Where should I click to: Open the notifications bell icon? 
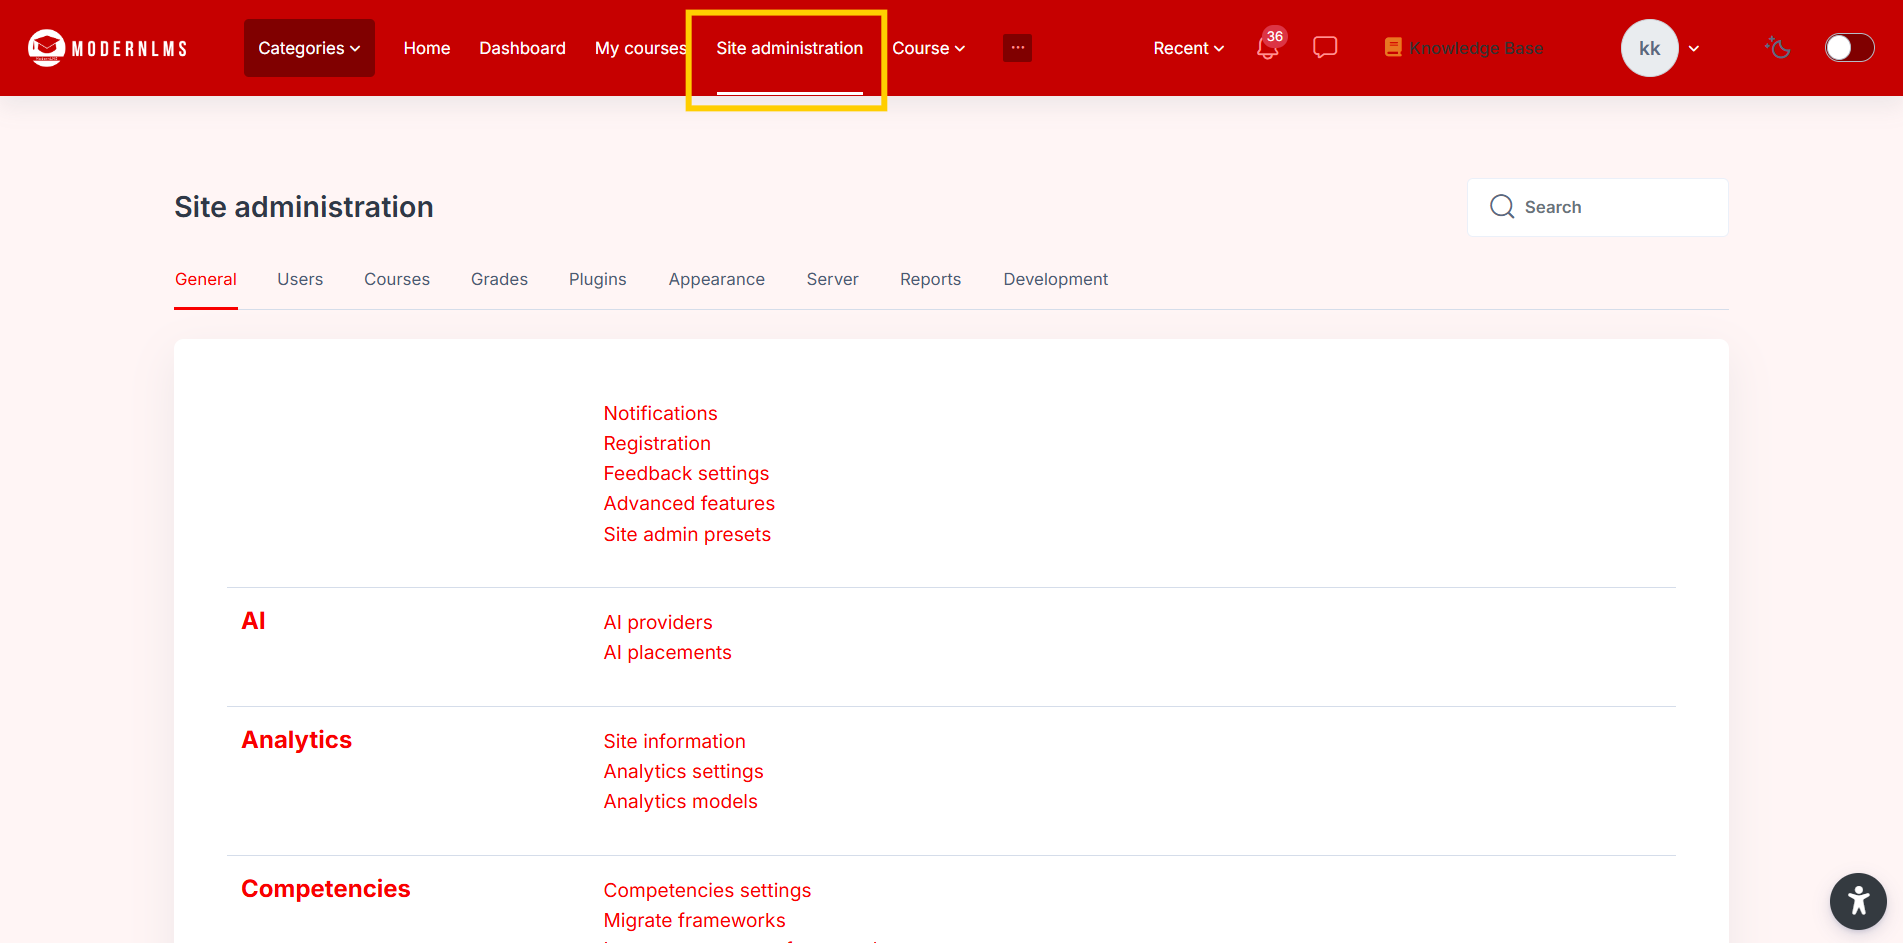tap(1268, 48)
